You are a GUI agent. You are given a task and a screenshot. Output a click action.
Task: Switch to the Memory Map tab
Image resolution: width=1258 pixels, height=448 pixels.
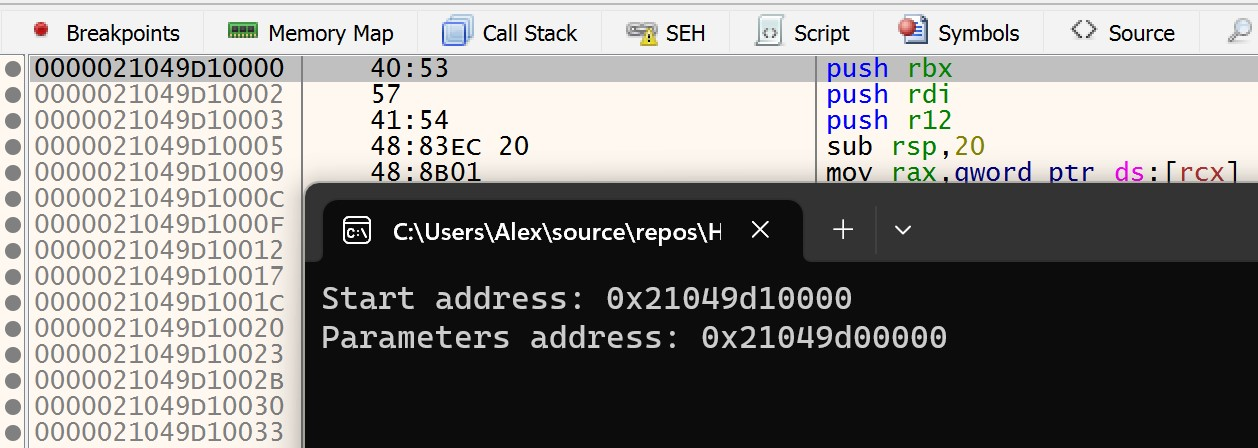click(x=311, y=32)
